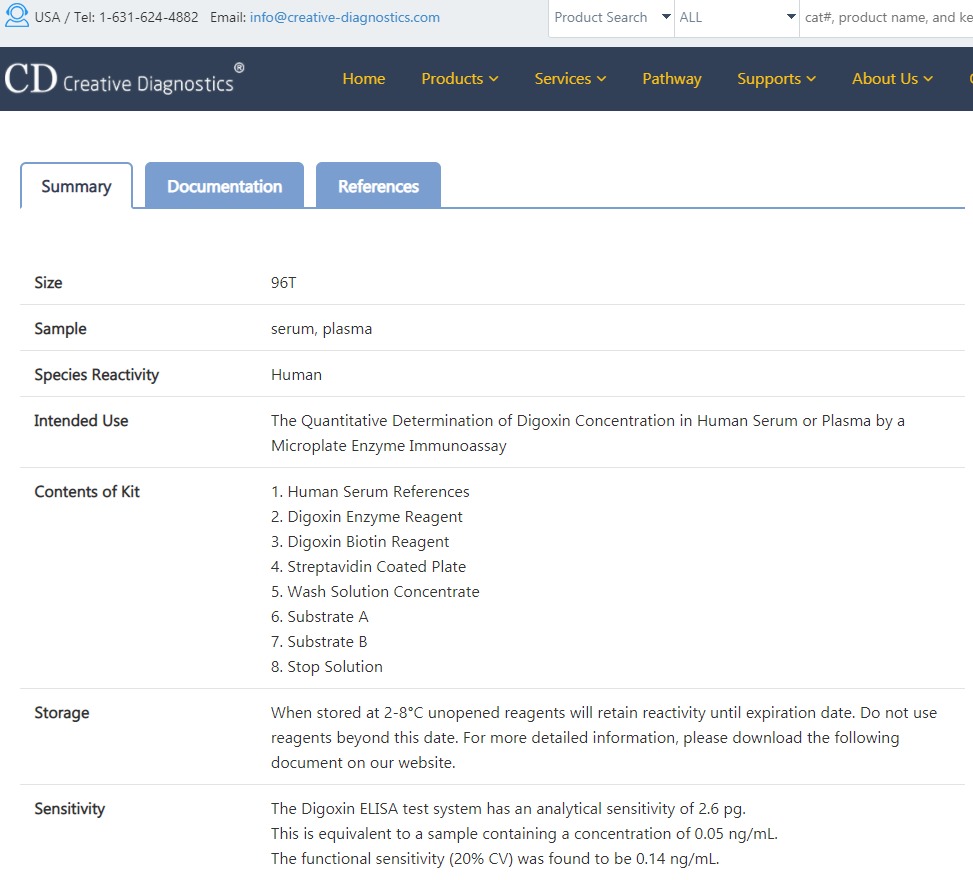Open the Product Search dropdown
The height and width of the screenshot is (880, 973).
coord(611,18)
